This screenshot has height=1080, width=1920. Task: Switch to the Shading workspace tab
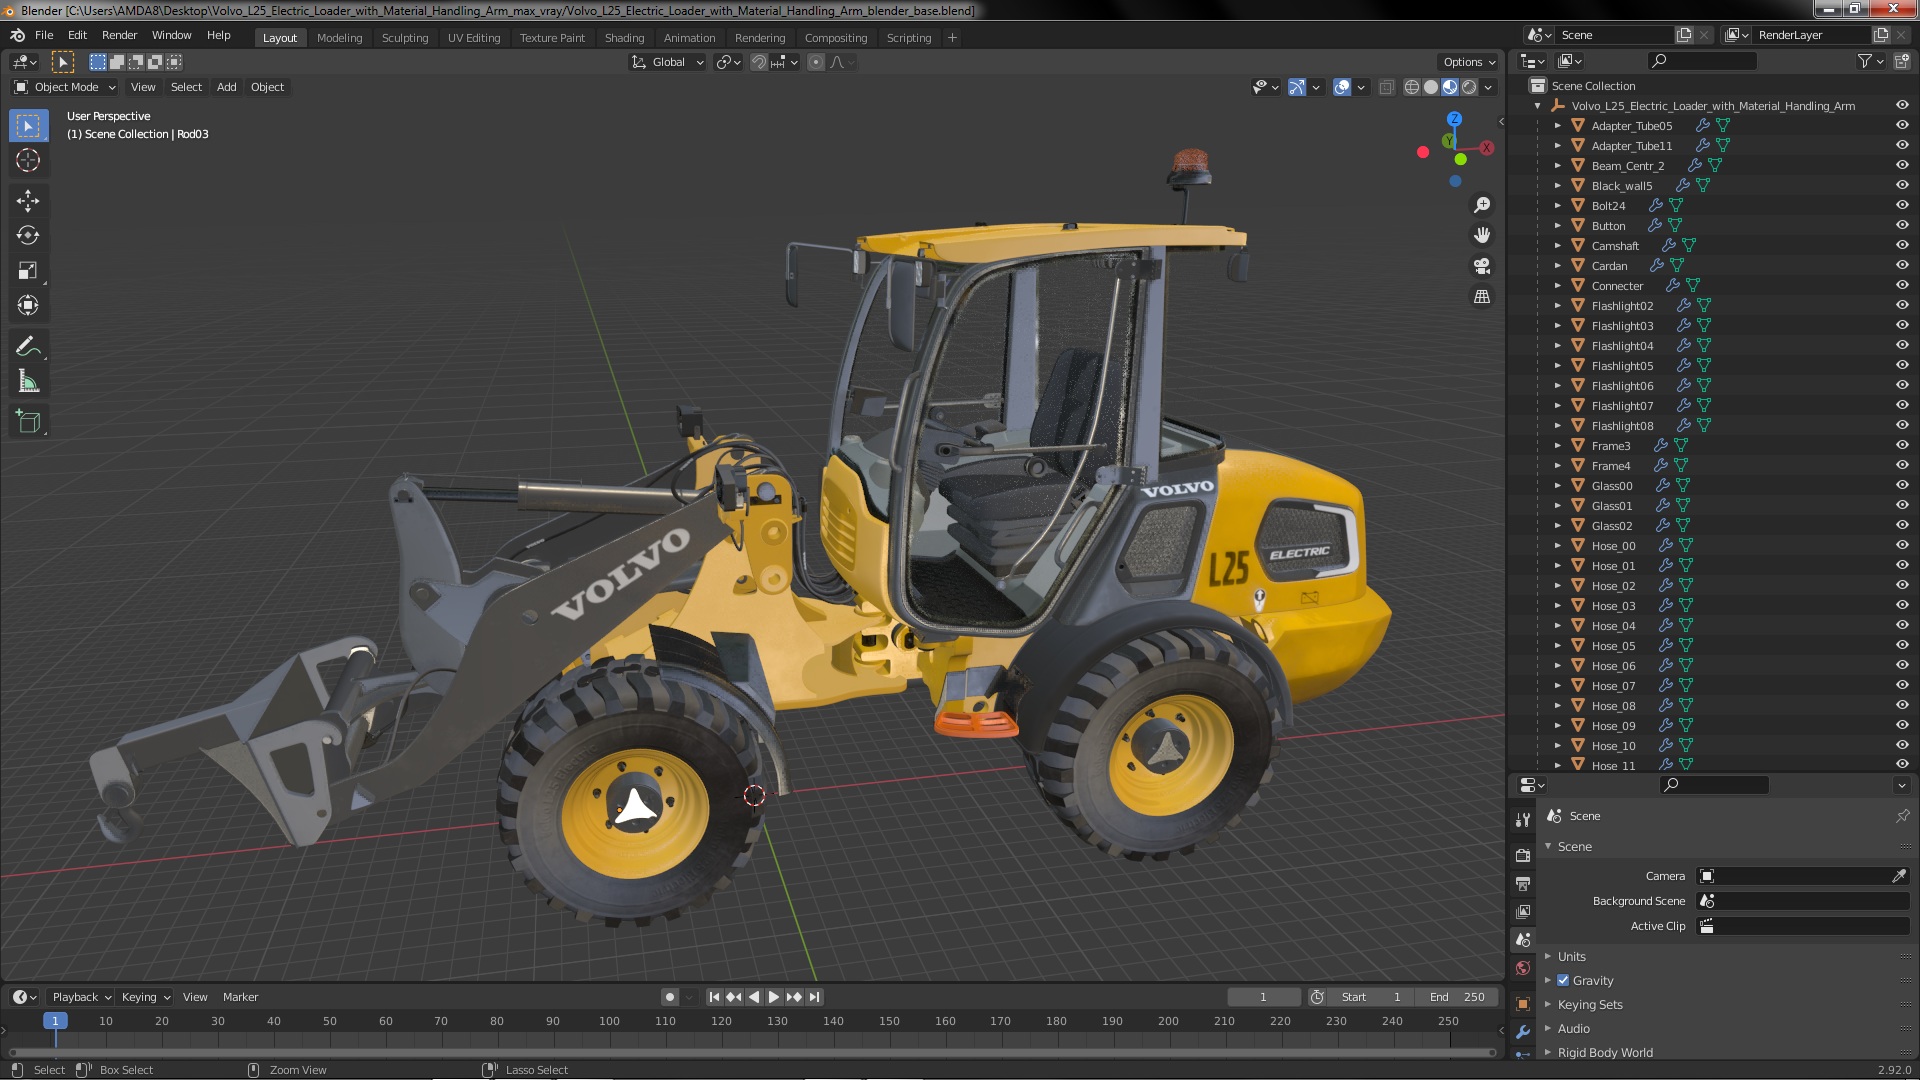(x=624, y=38)
